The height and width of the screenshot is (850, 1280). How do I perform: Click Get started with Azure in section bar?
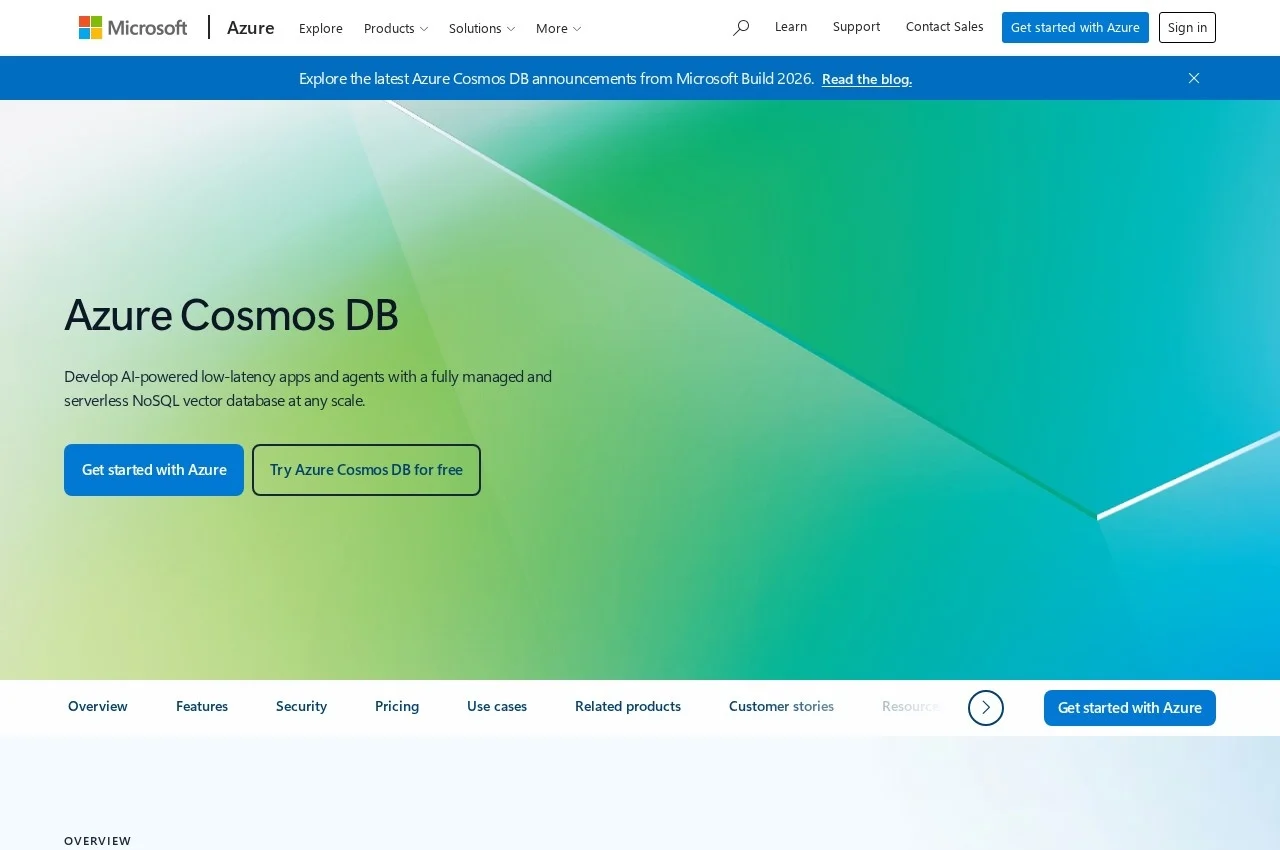1130,708
